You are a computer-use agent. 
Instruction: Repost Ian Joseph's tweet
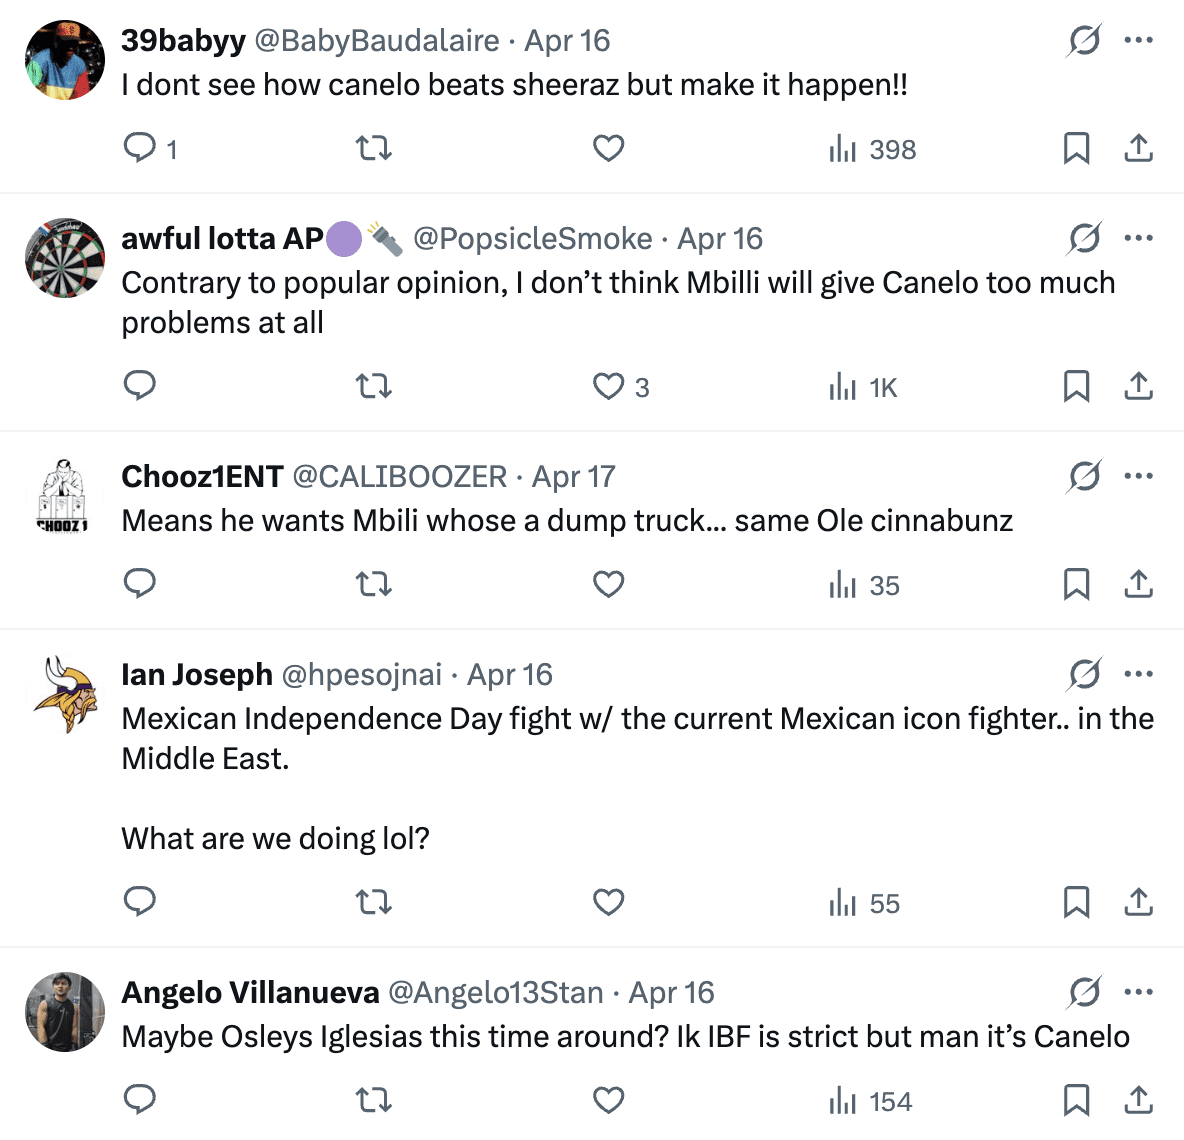click(374, 902)
